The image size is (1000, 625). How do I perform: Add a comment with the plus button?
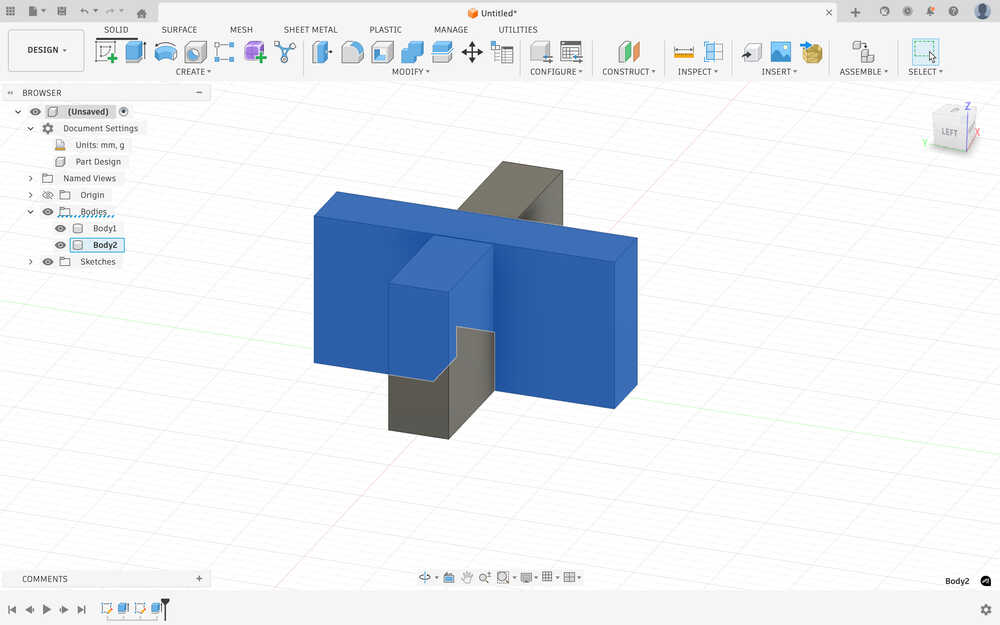199,578
